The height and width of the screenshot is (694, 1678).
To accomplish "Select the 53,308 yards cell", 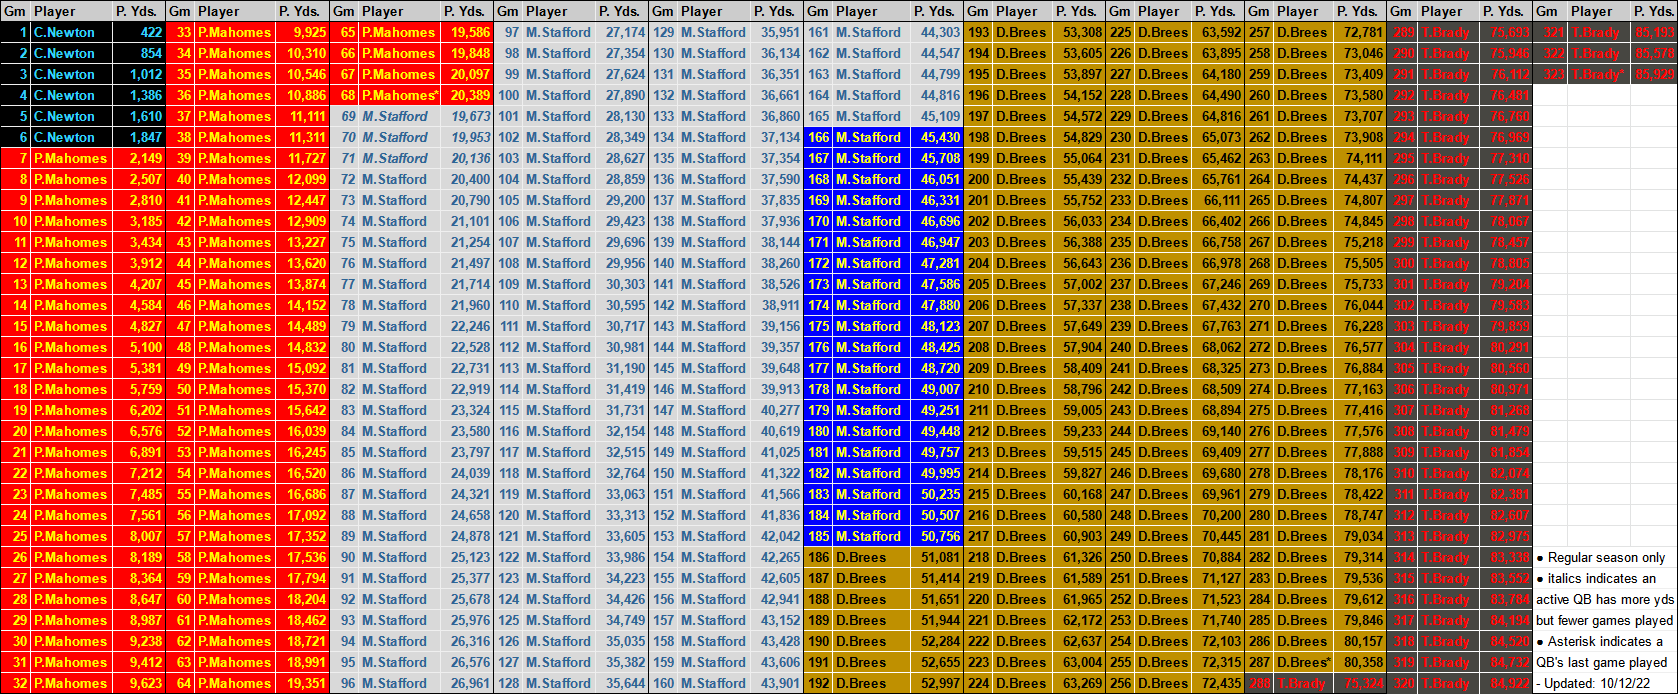I will tap(1078, 32).
